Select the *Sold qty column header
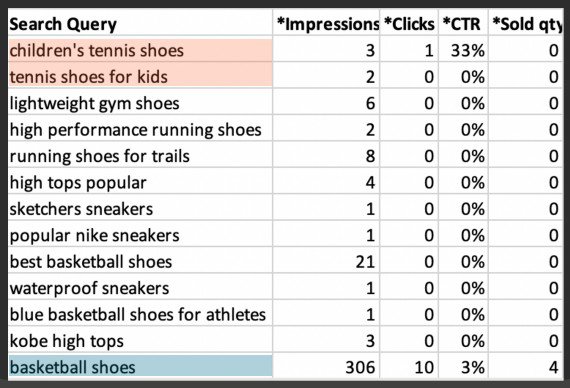 tap(526, 23)
